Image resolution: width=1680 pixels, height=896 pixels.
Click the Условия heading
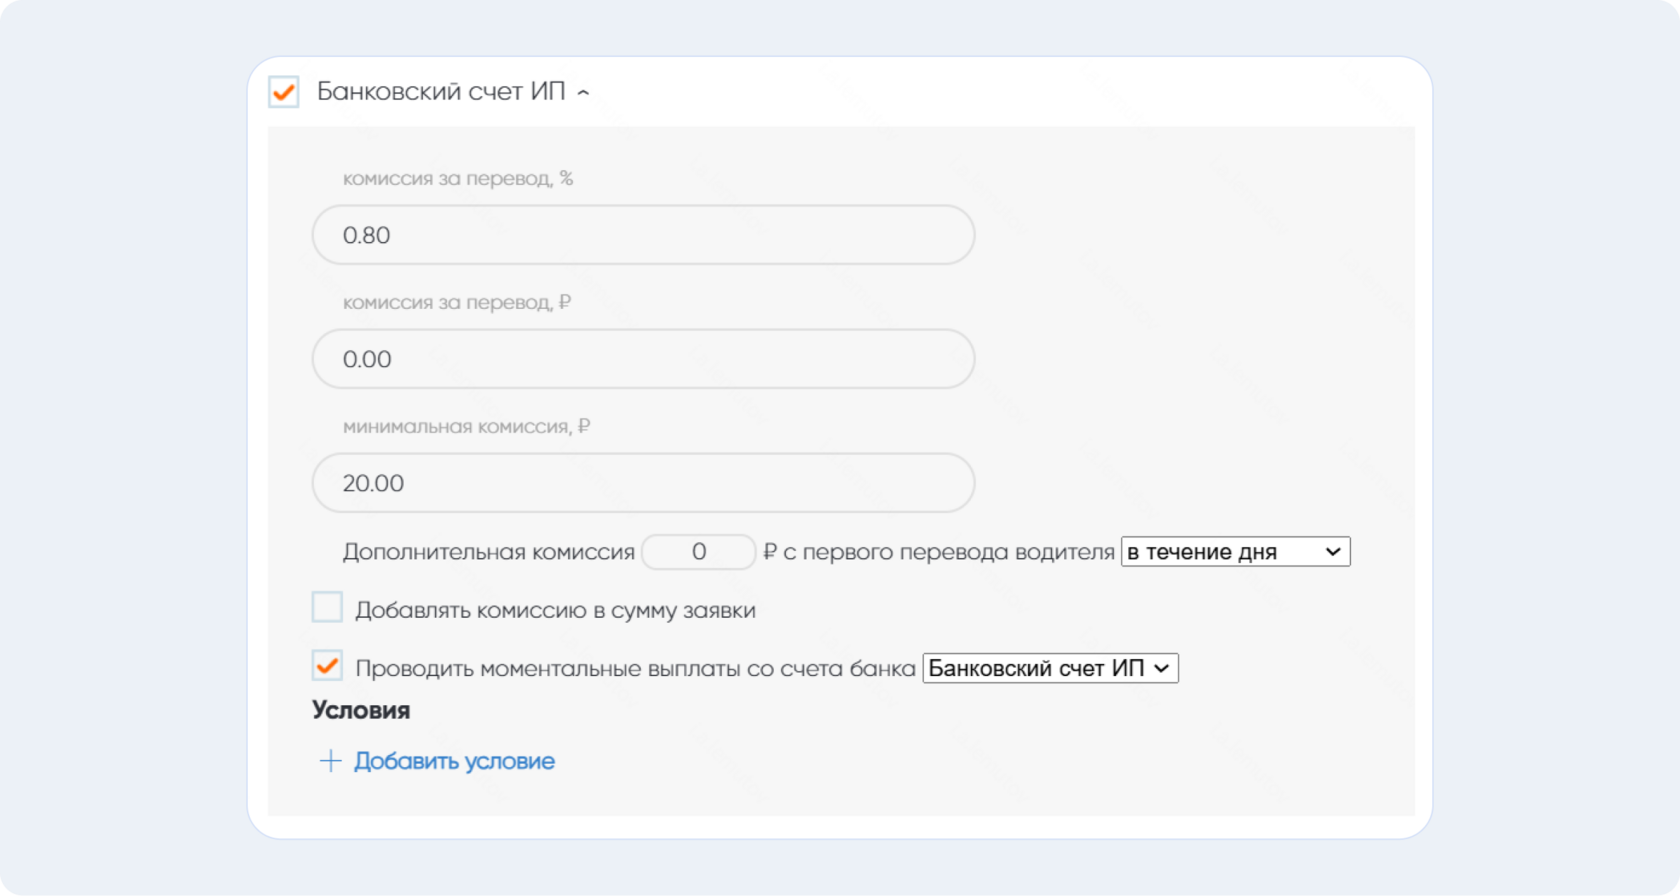pyautogui.click(x=361, y=710)
